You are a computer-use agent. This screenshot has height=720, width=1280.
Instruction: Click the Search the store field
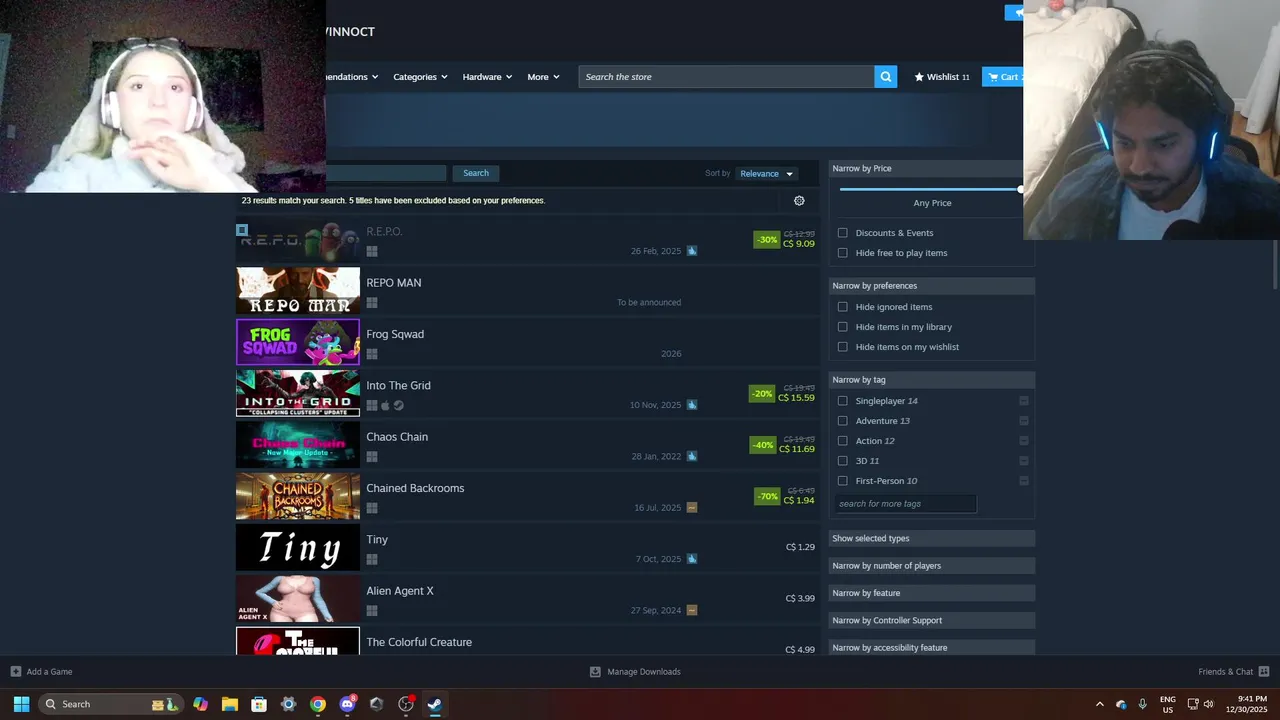pyautogui.click(x=726, y=77)
